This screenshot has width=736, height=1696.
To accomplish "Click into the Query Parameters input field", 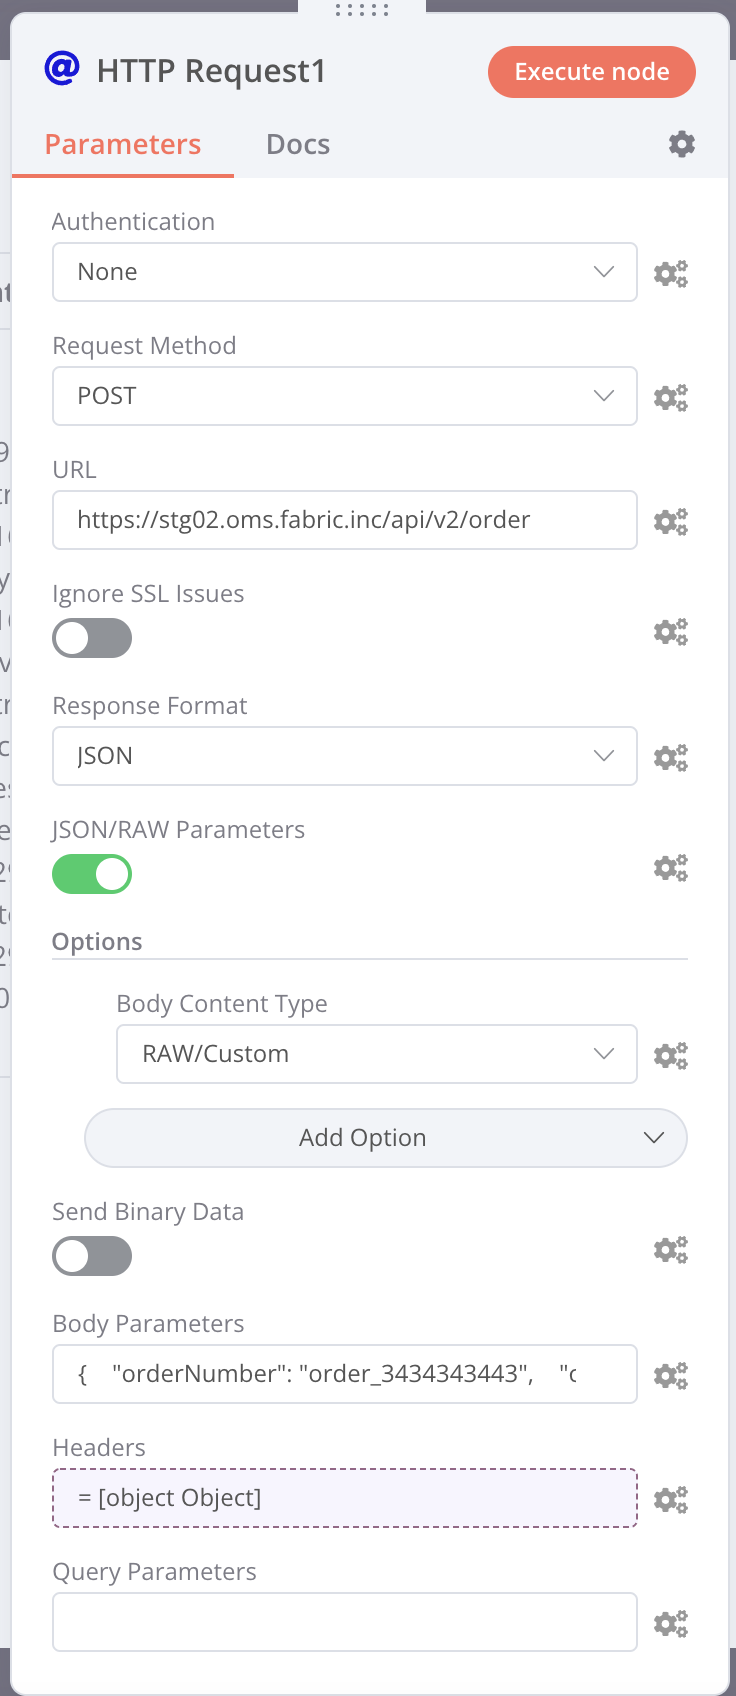I will click(344, 1622).
